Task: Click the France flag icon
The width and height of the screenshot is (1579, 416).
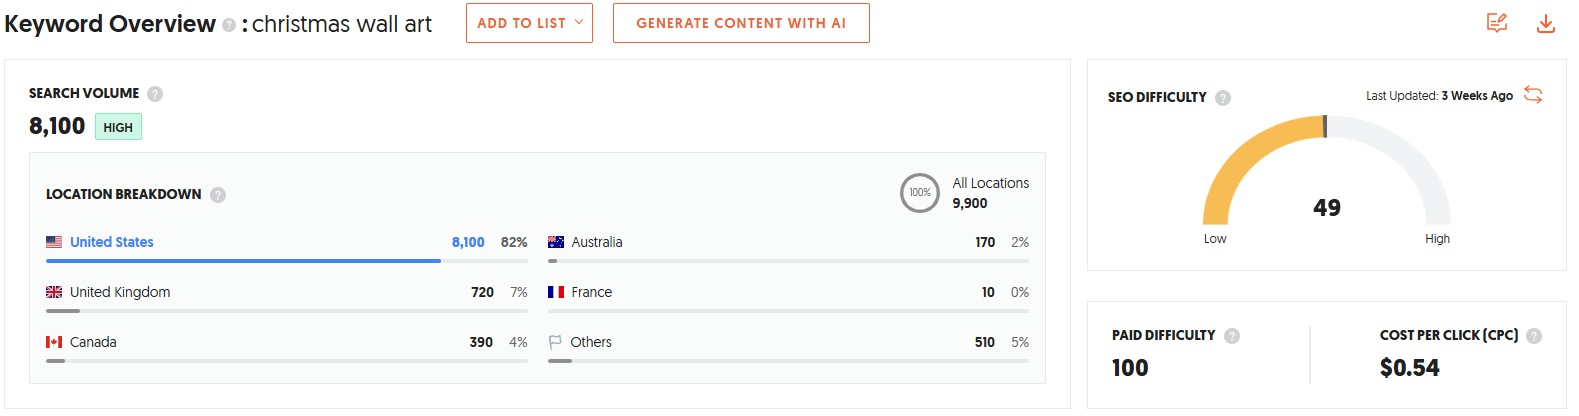Action: pos(556,292)
